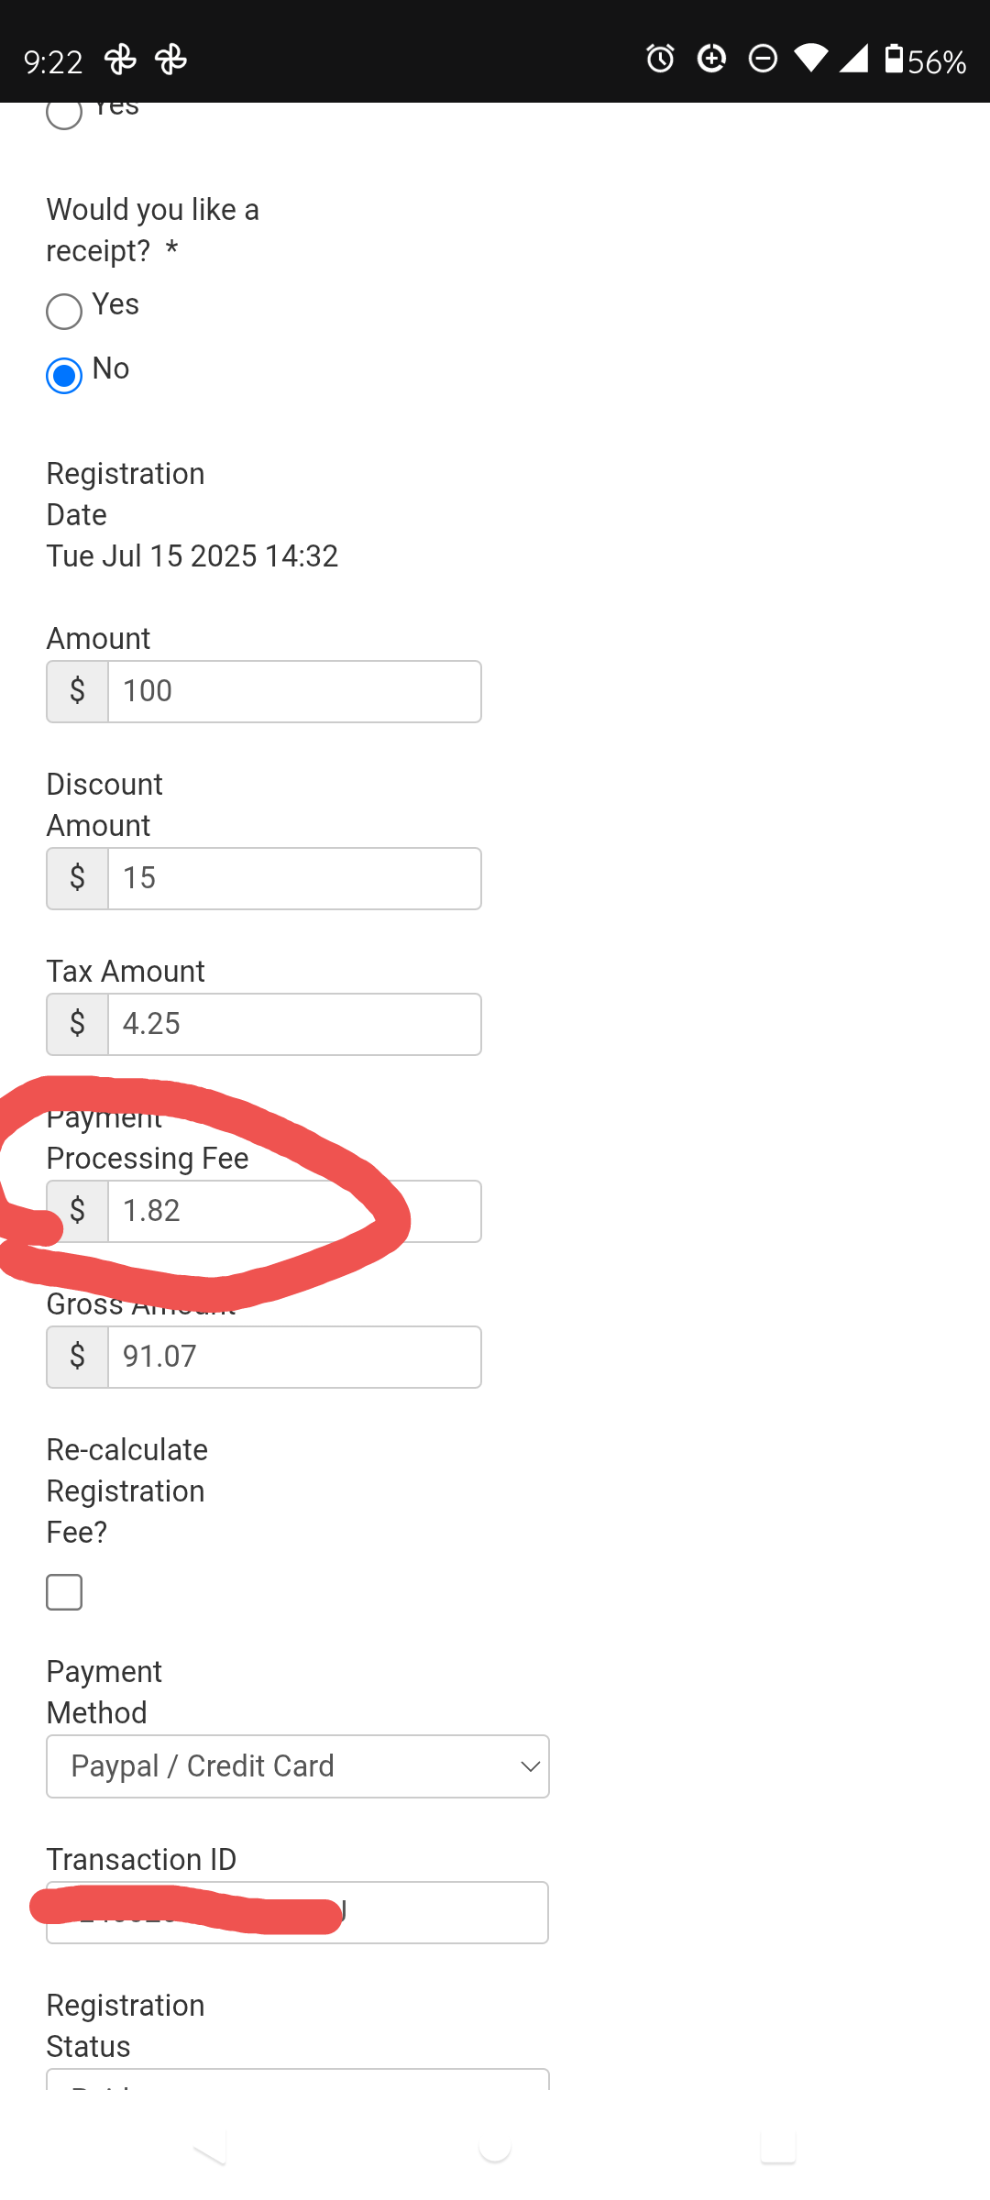Screen dimensions: 990x2200
Task: Focus the Transaction ID field
Action: click(297, 1912)
